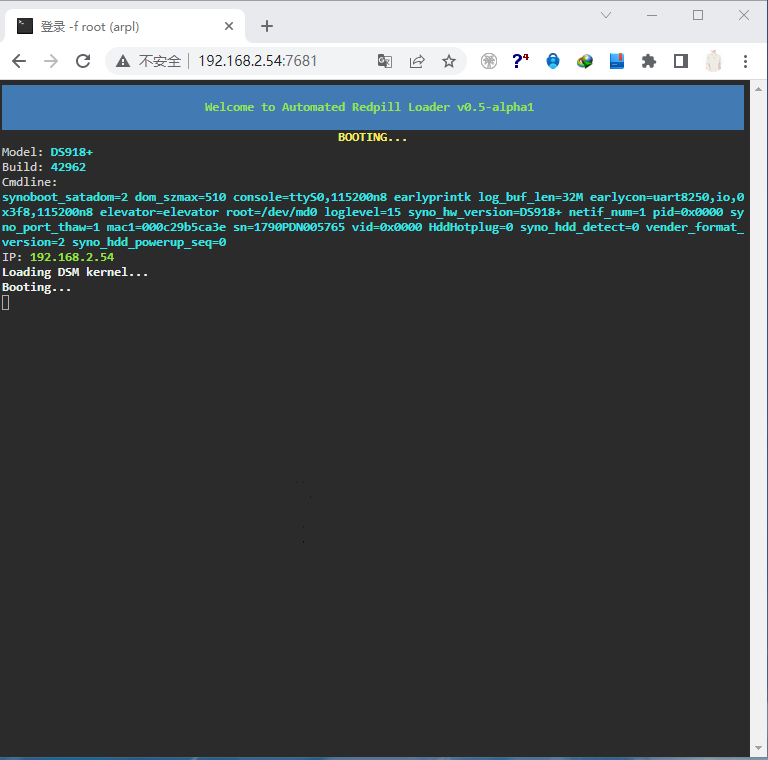This screenshot has width=768, height=760.
Task: Click the model value DS918+
Action: click(x=72, y=152)
